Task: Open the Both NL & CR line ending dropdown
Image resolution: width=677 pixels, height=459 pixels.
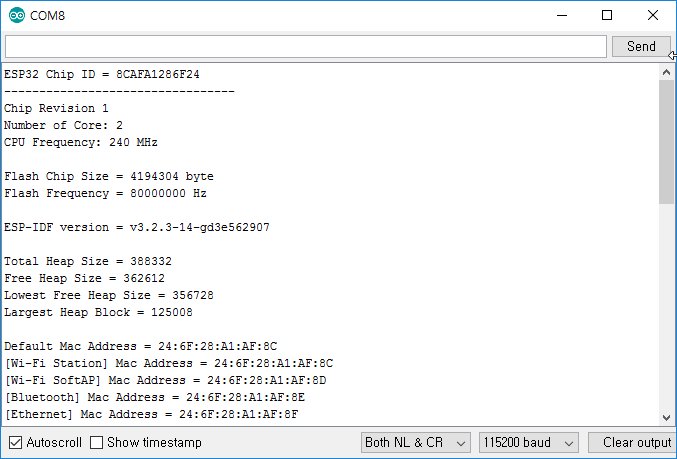Action: click(x=416, y=443)
